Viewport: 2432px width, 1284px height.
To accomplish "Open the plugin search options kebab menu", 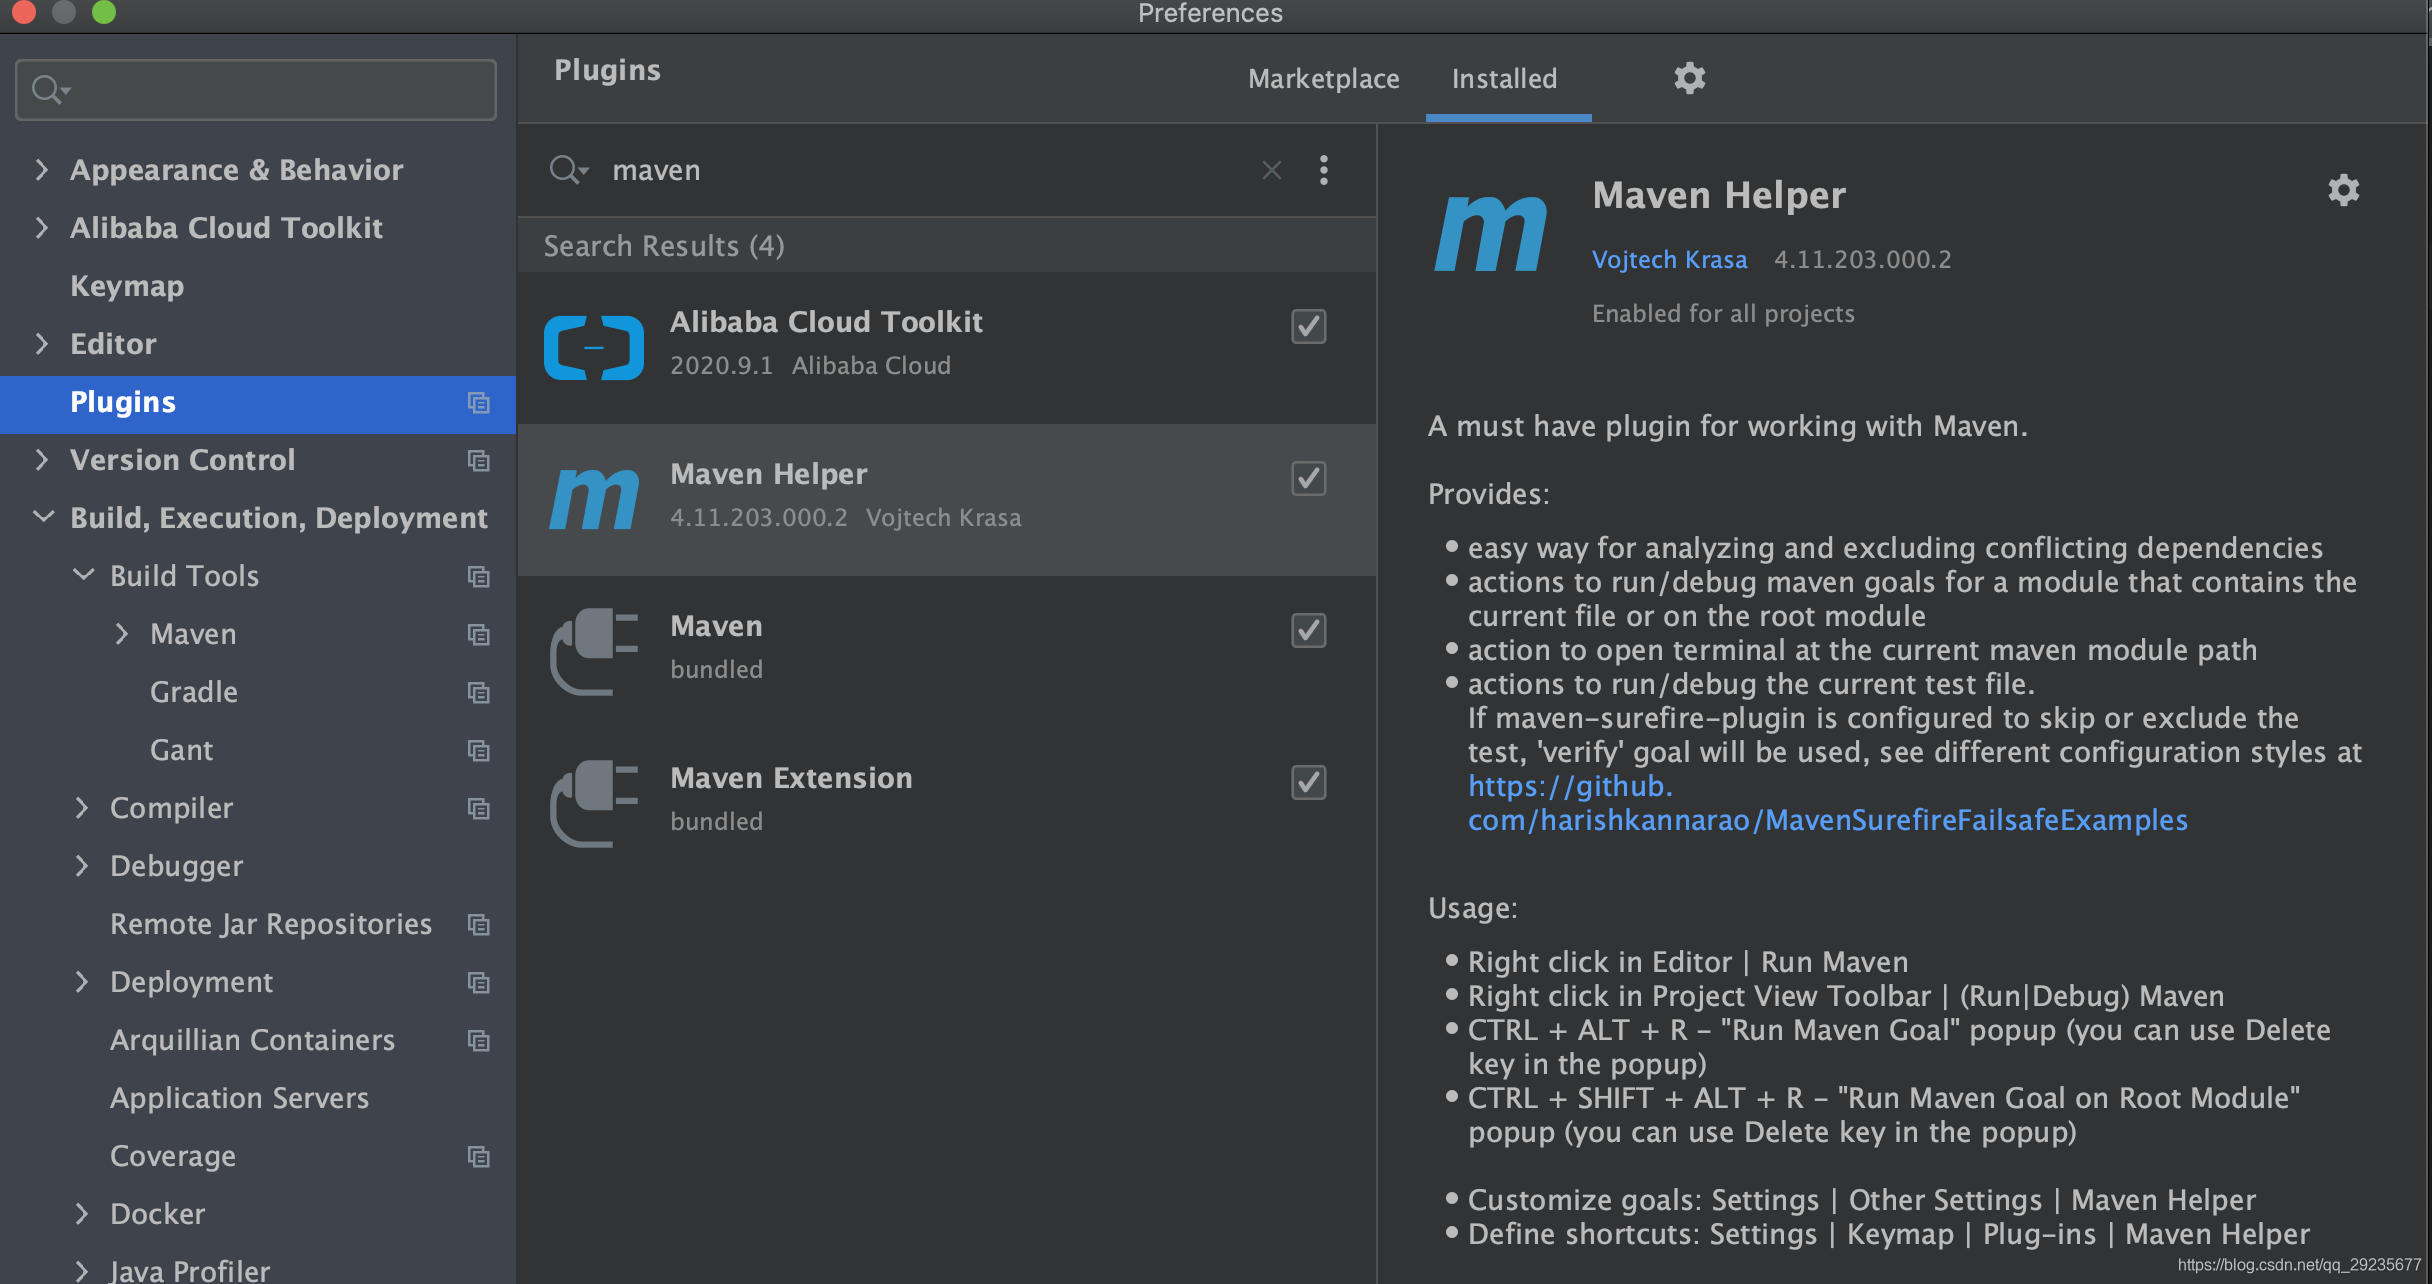I will 1323,171.
